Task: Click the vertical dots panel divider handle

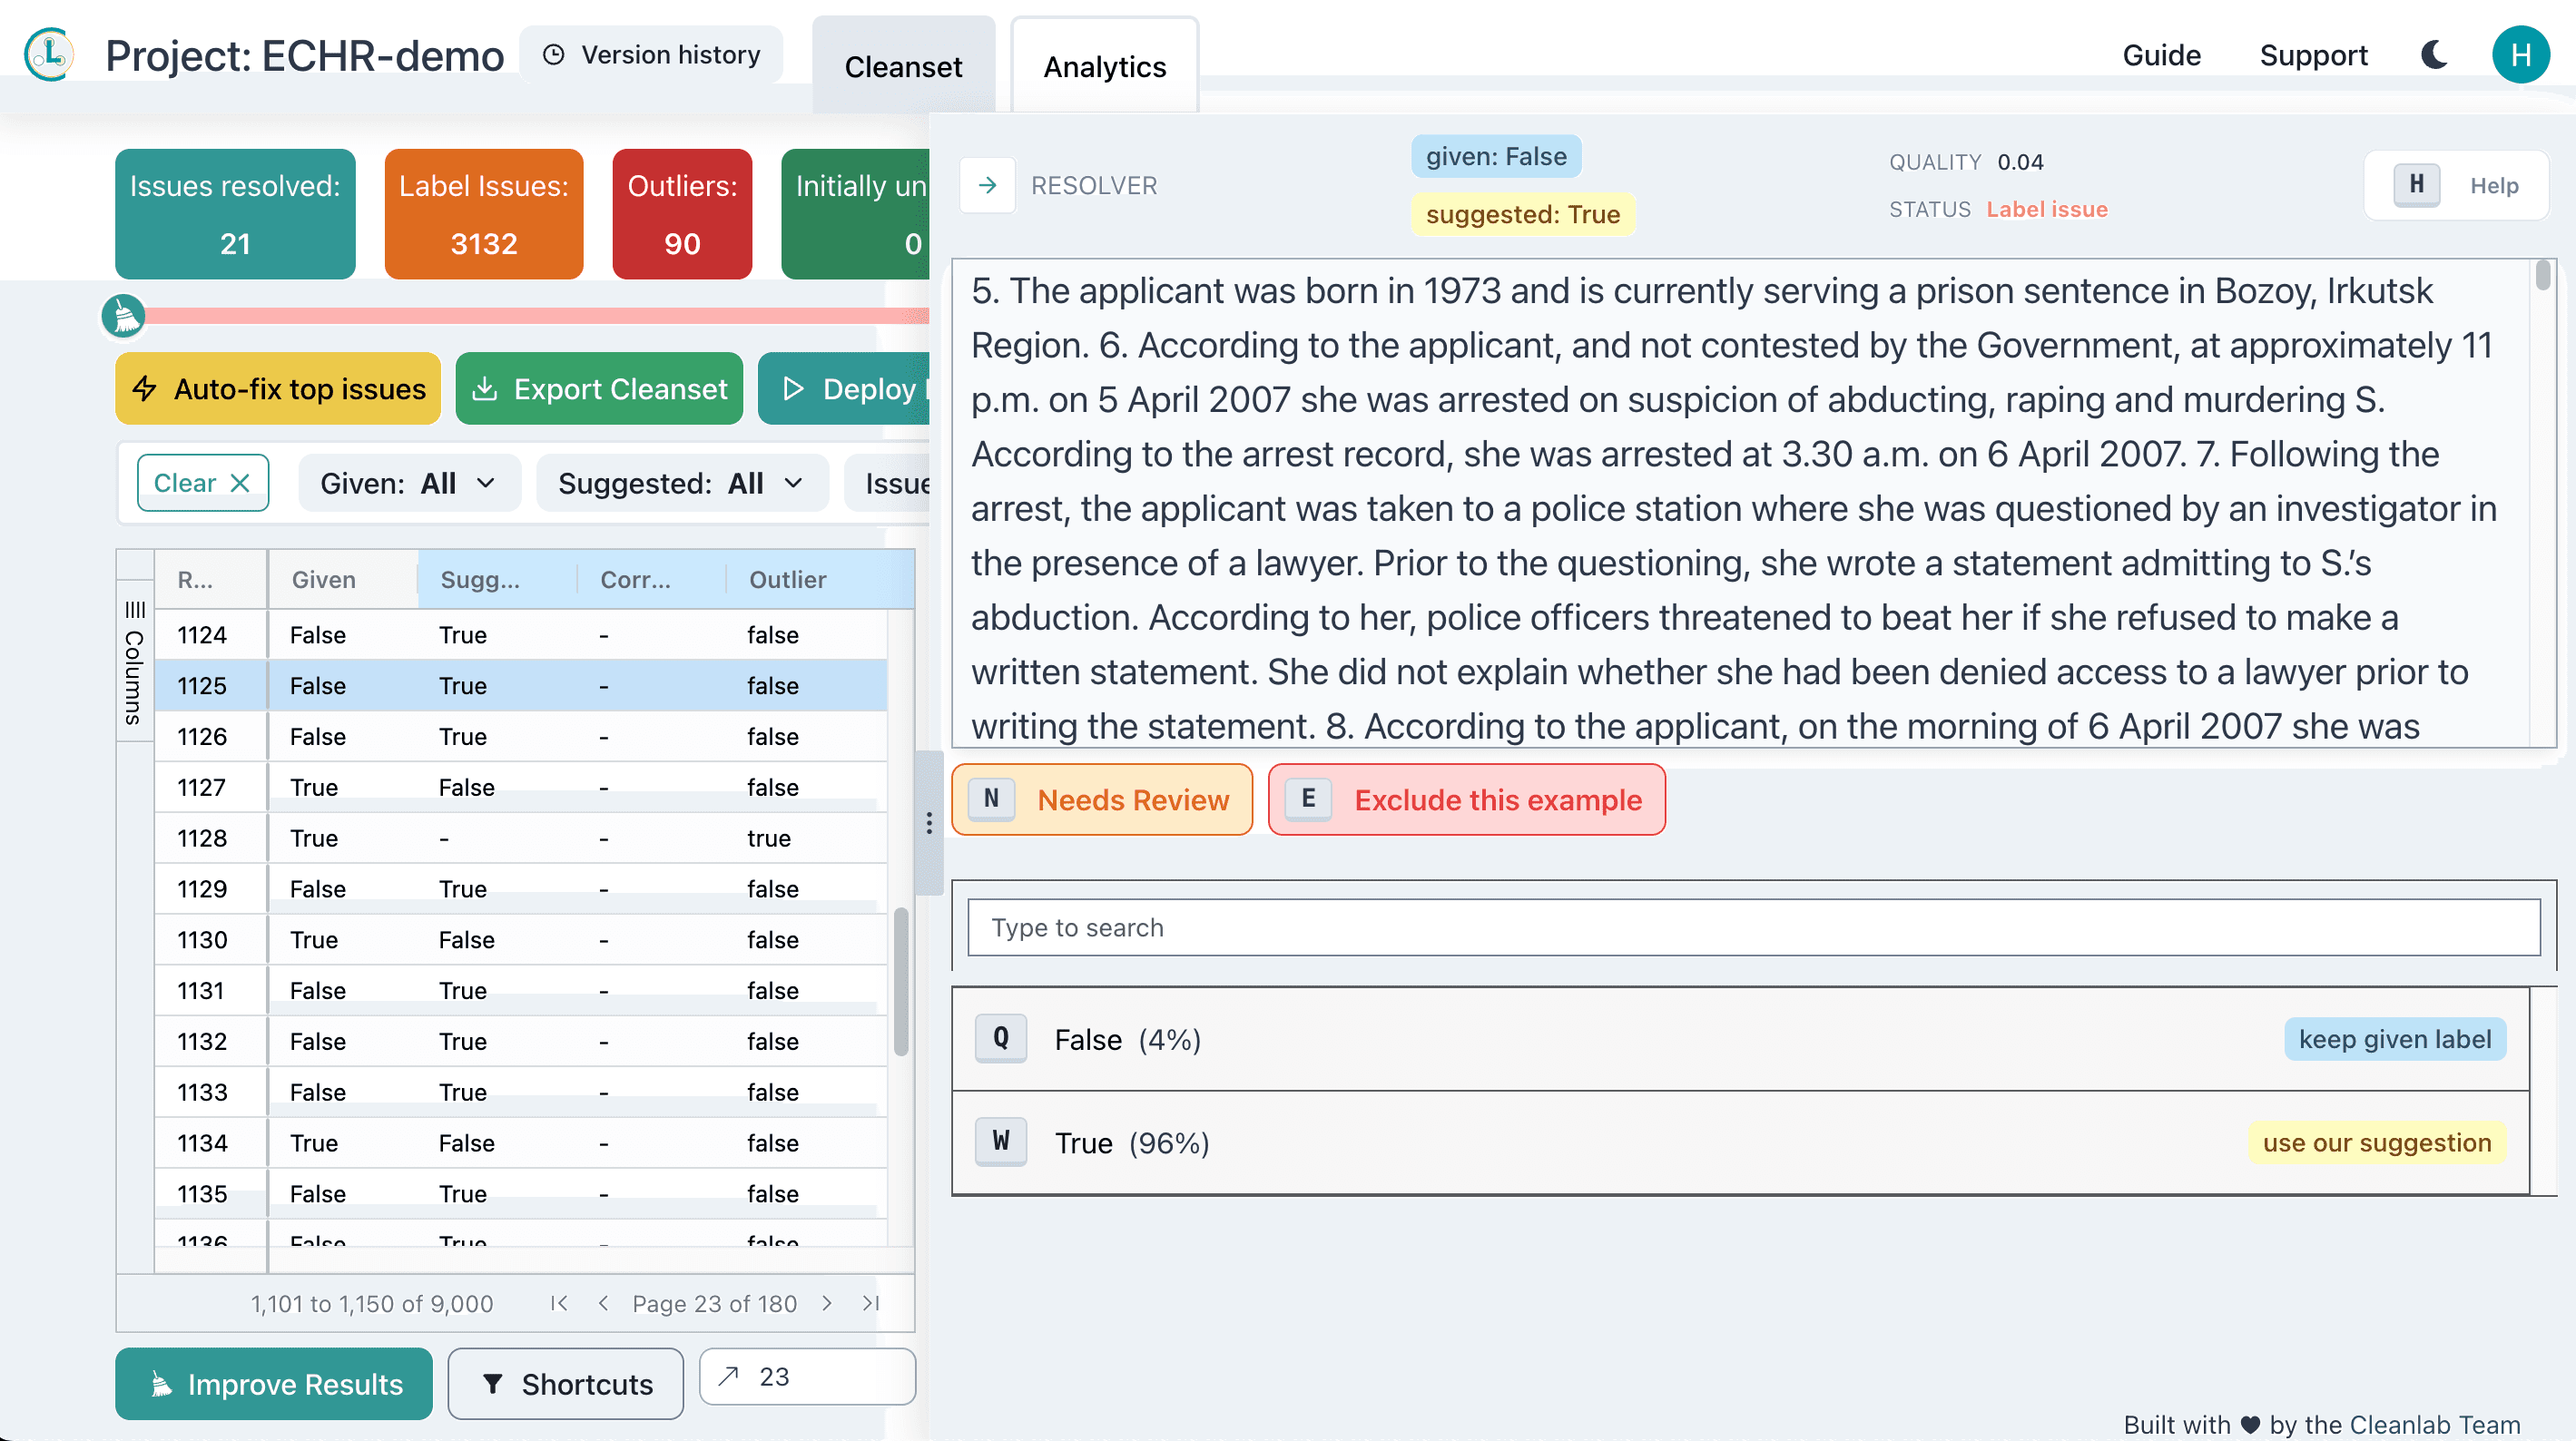Action: coord(929,822)
